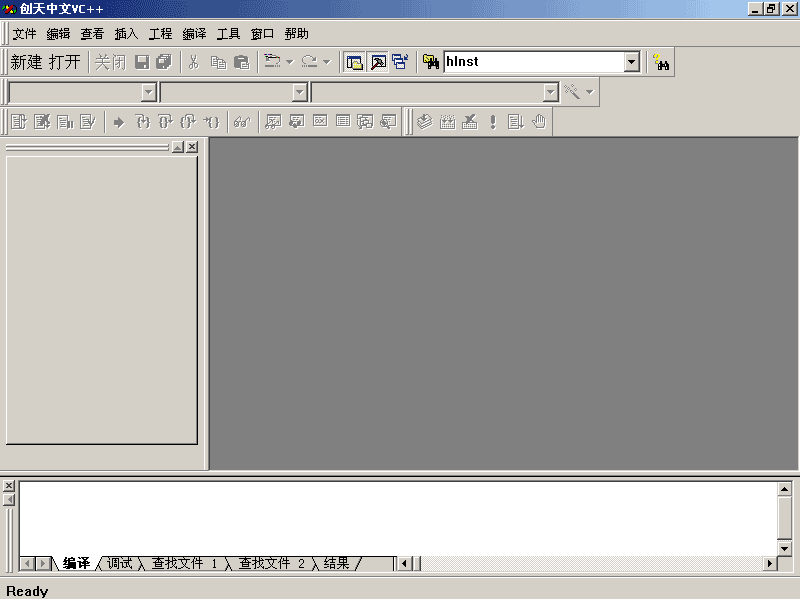Click the Cut scissors icon
800x600 pixels.
[x=193, y=62]
